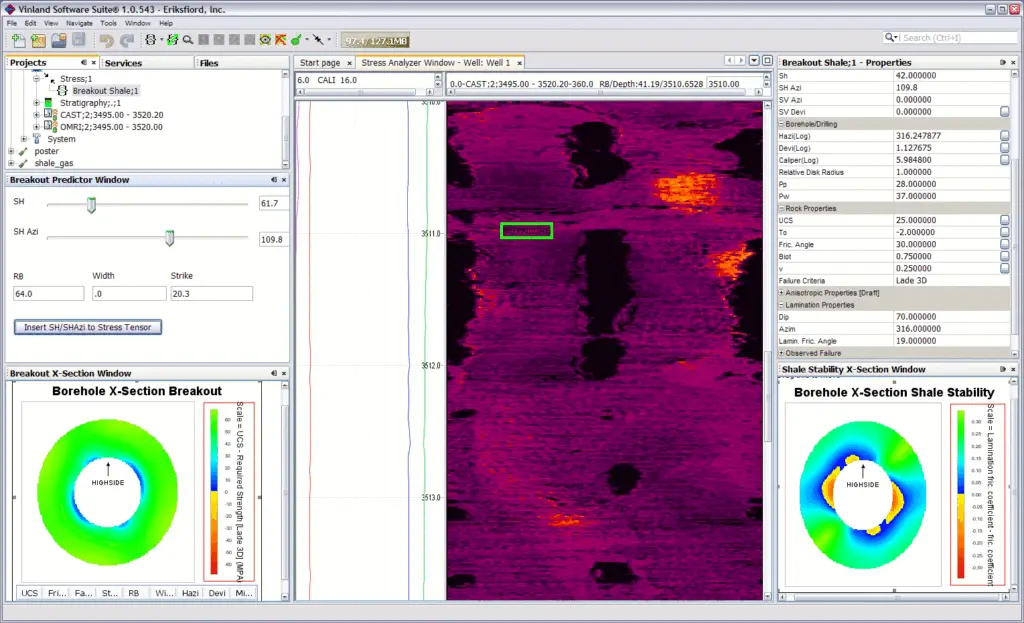Click the Strike input field

211,294
